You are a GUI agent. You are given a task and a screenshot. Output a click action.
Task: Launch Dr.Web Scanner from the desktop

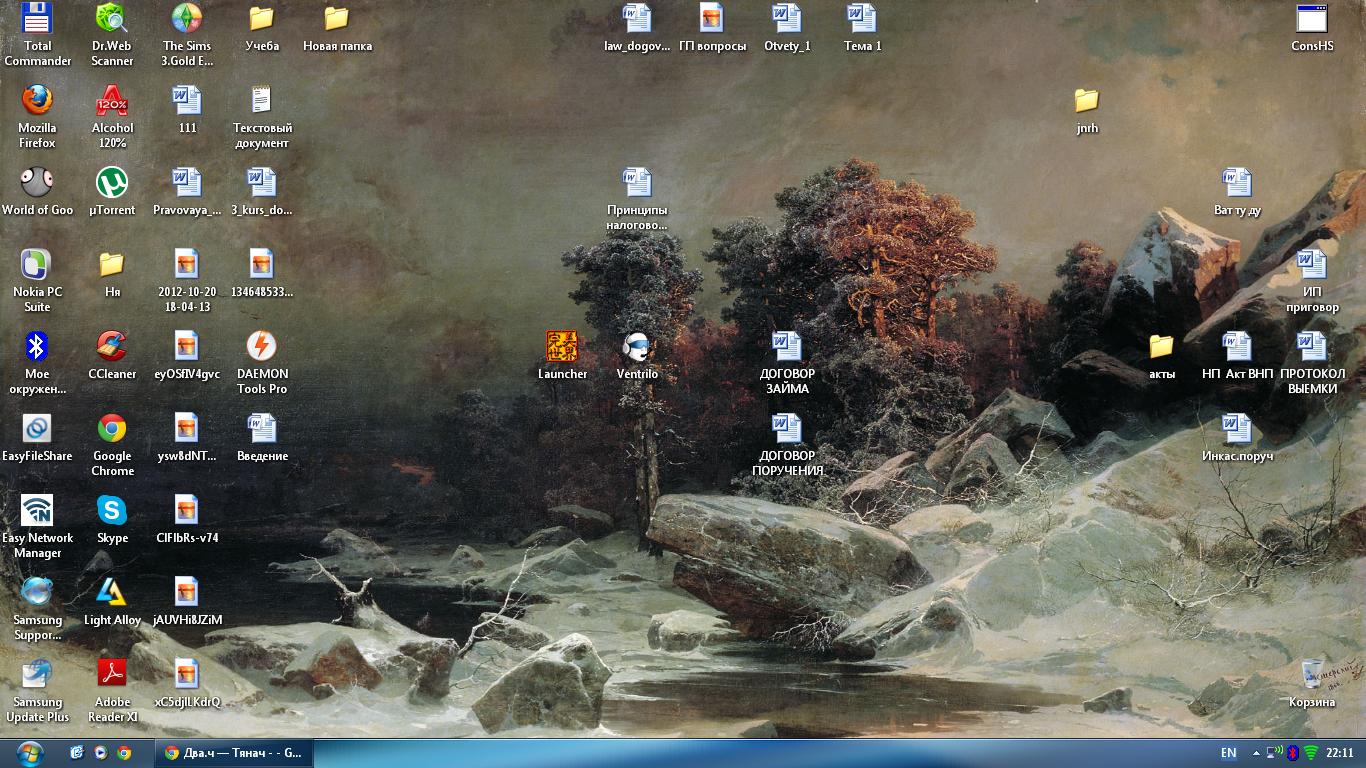(x=112, y=34)
